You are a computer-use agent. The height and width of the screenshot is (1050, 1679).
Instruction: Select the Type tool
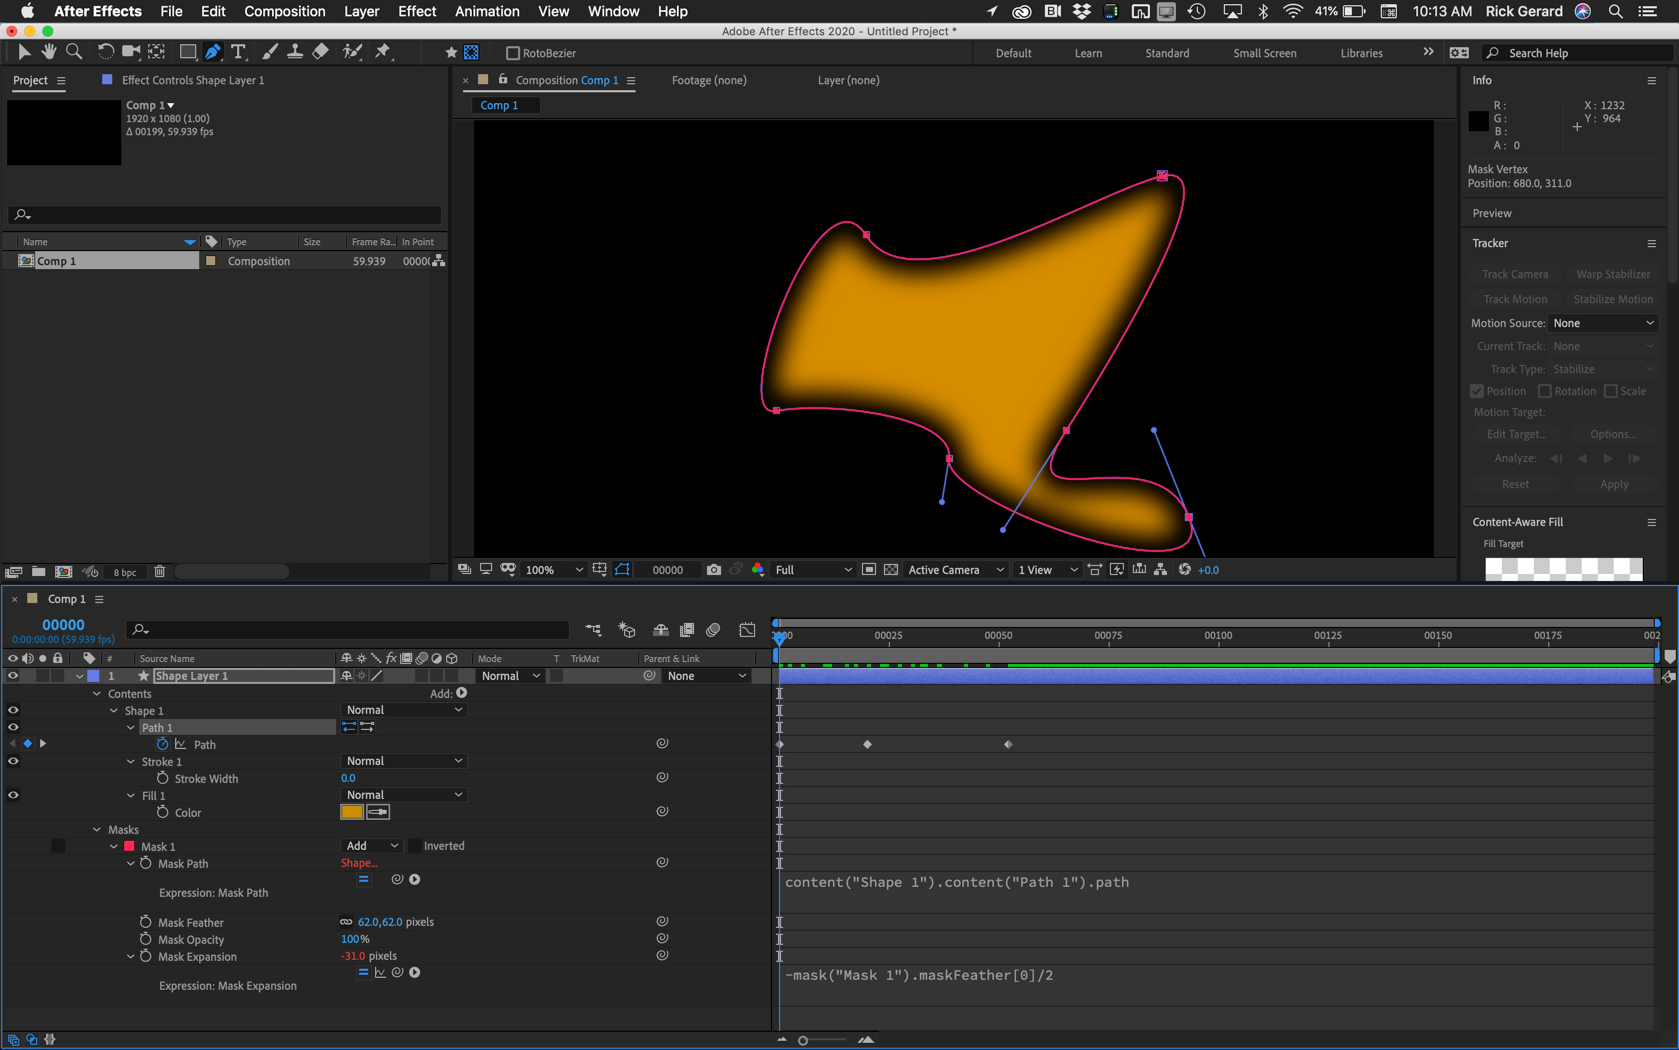click(x=238, y=52)
